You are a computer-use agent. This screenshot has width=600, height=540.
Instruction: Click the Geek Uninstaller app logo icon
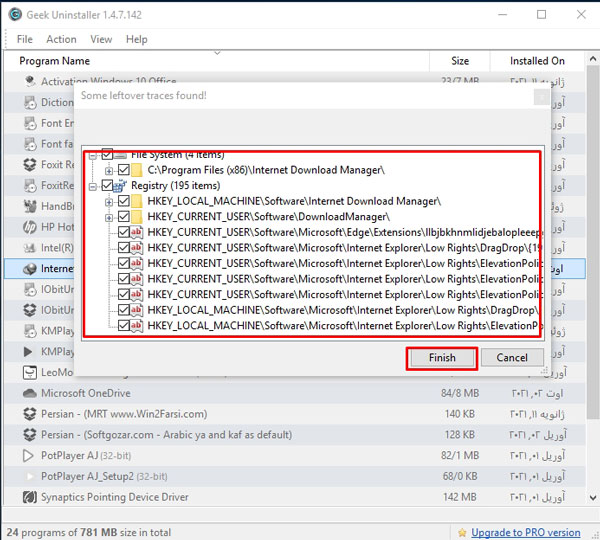tap(15, 15)
